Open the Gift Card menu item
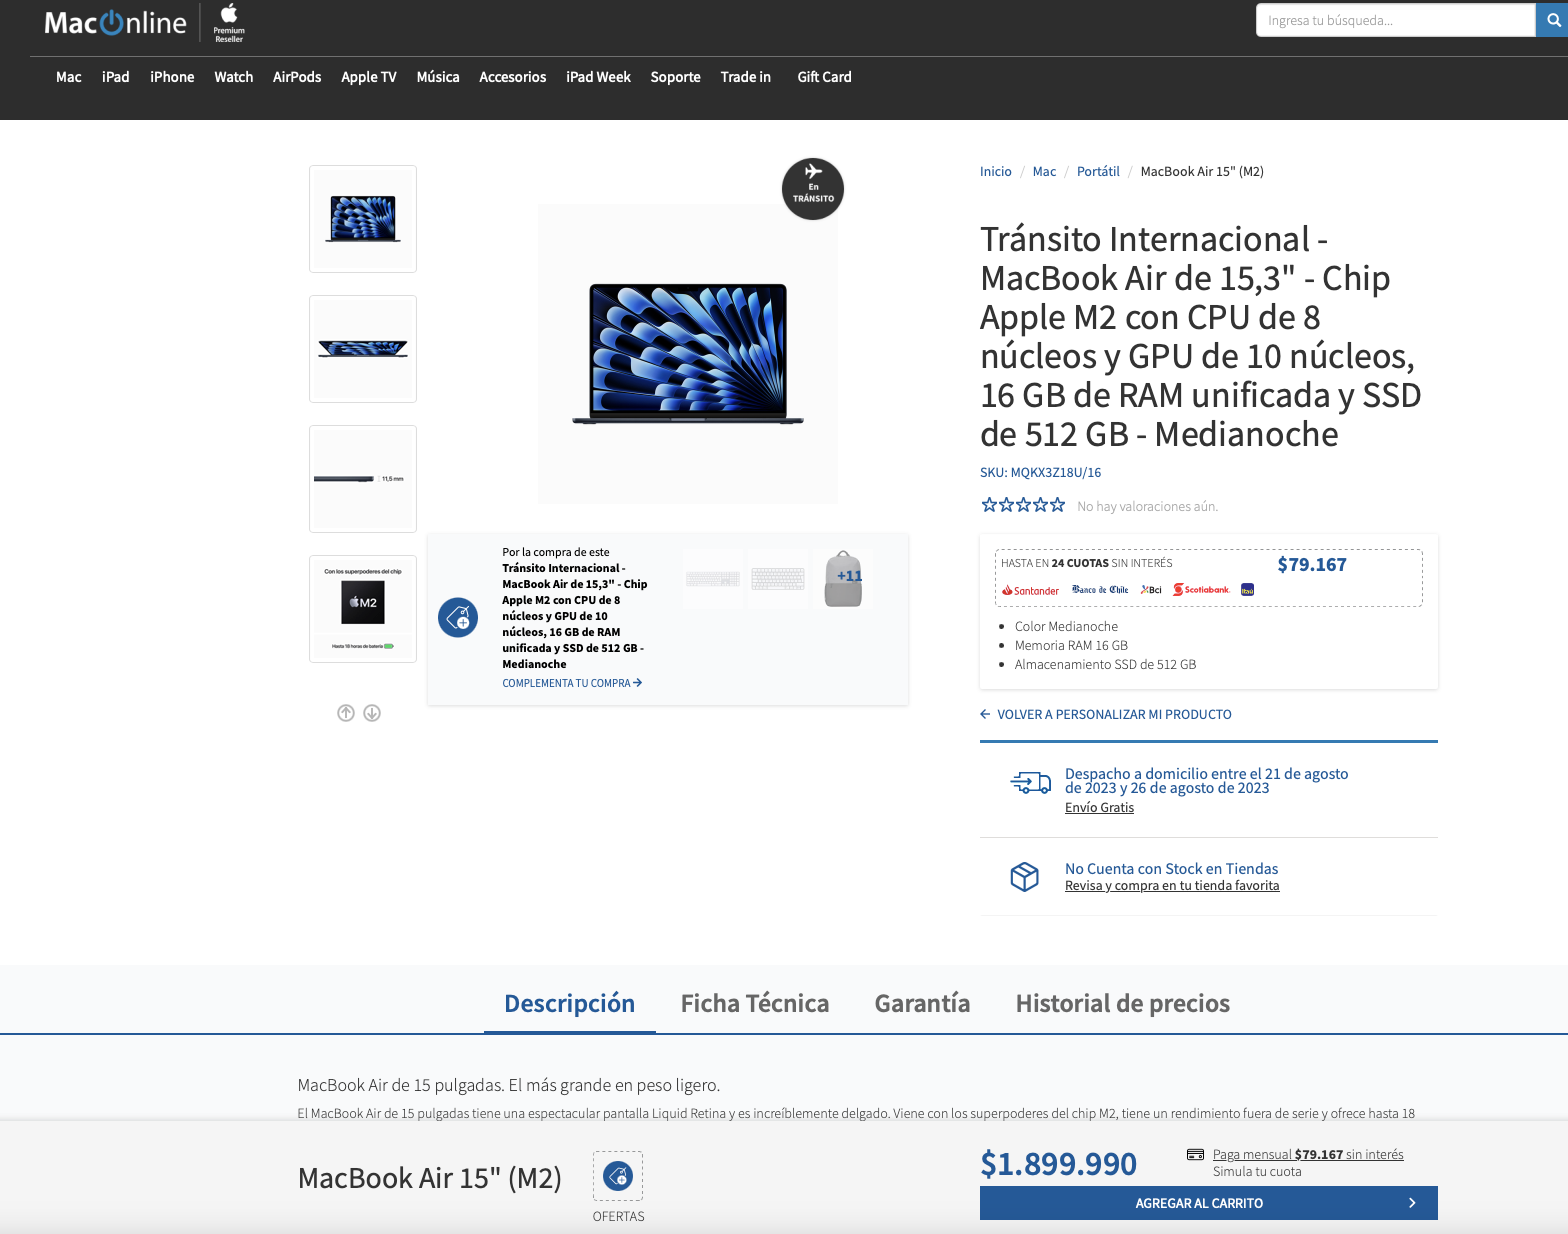 [825, 77]
